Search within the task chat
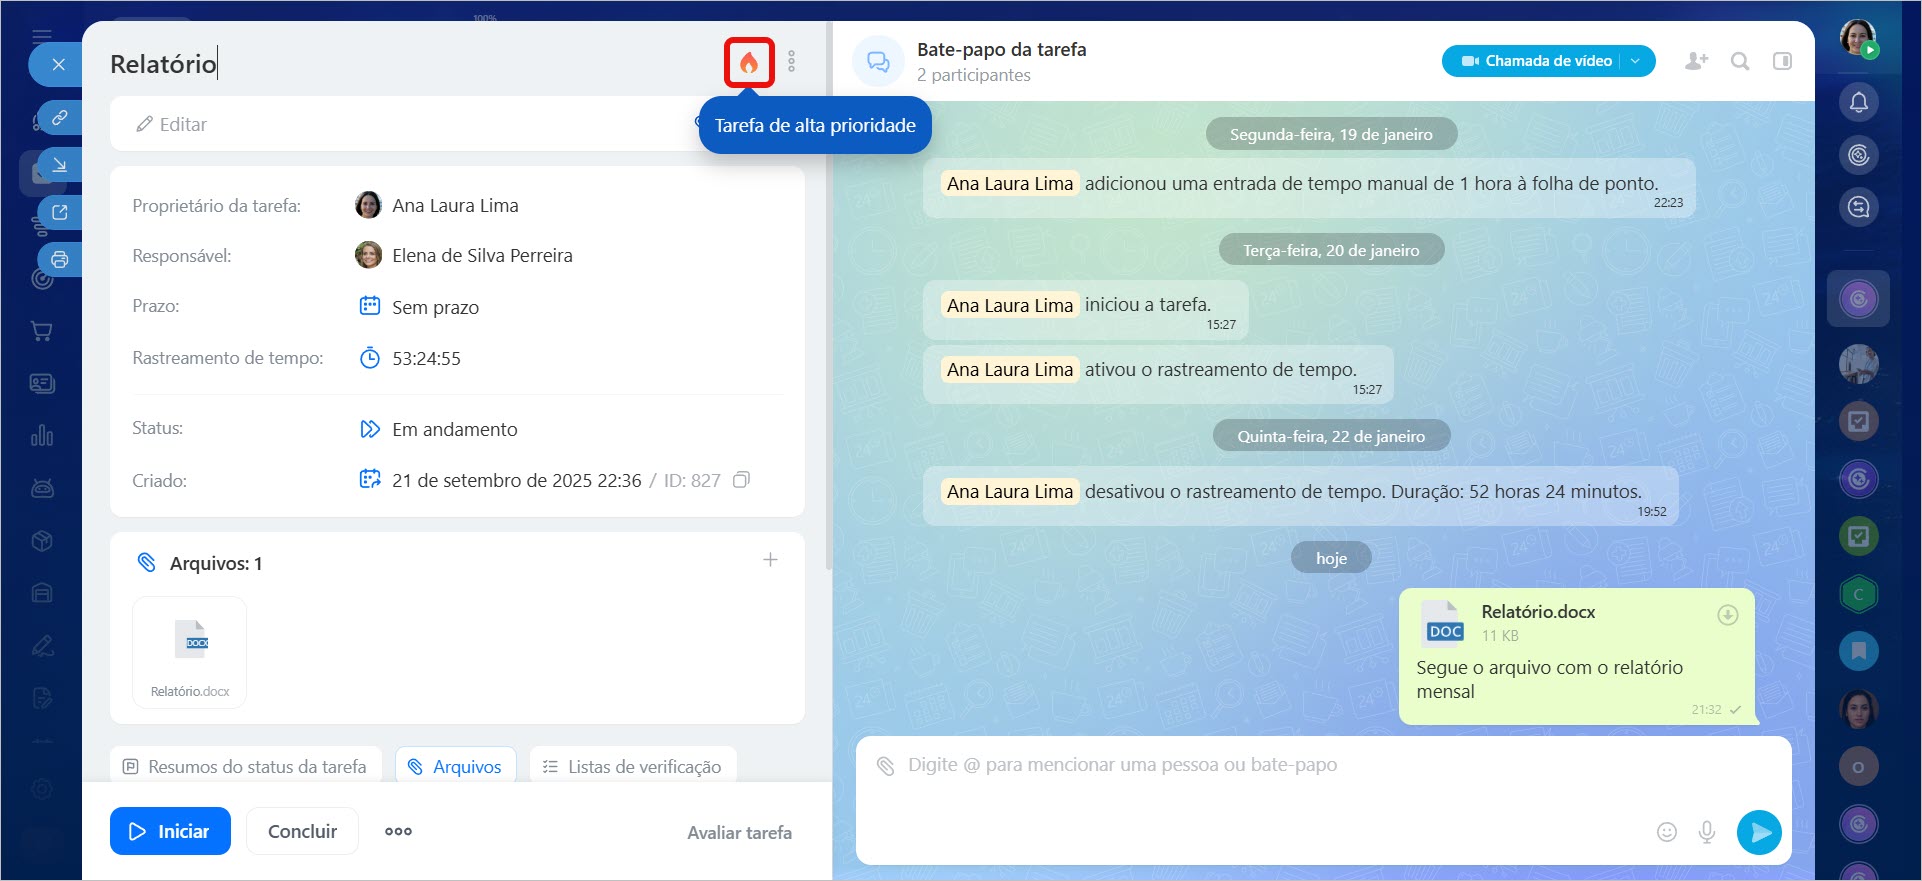 [1740, 61]
